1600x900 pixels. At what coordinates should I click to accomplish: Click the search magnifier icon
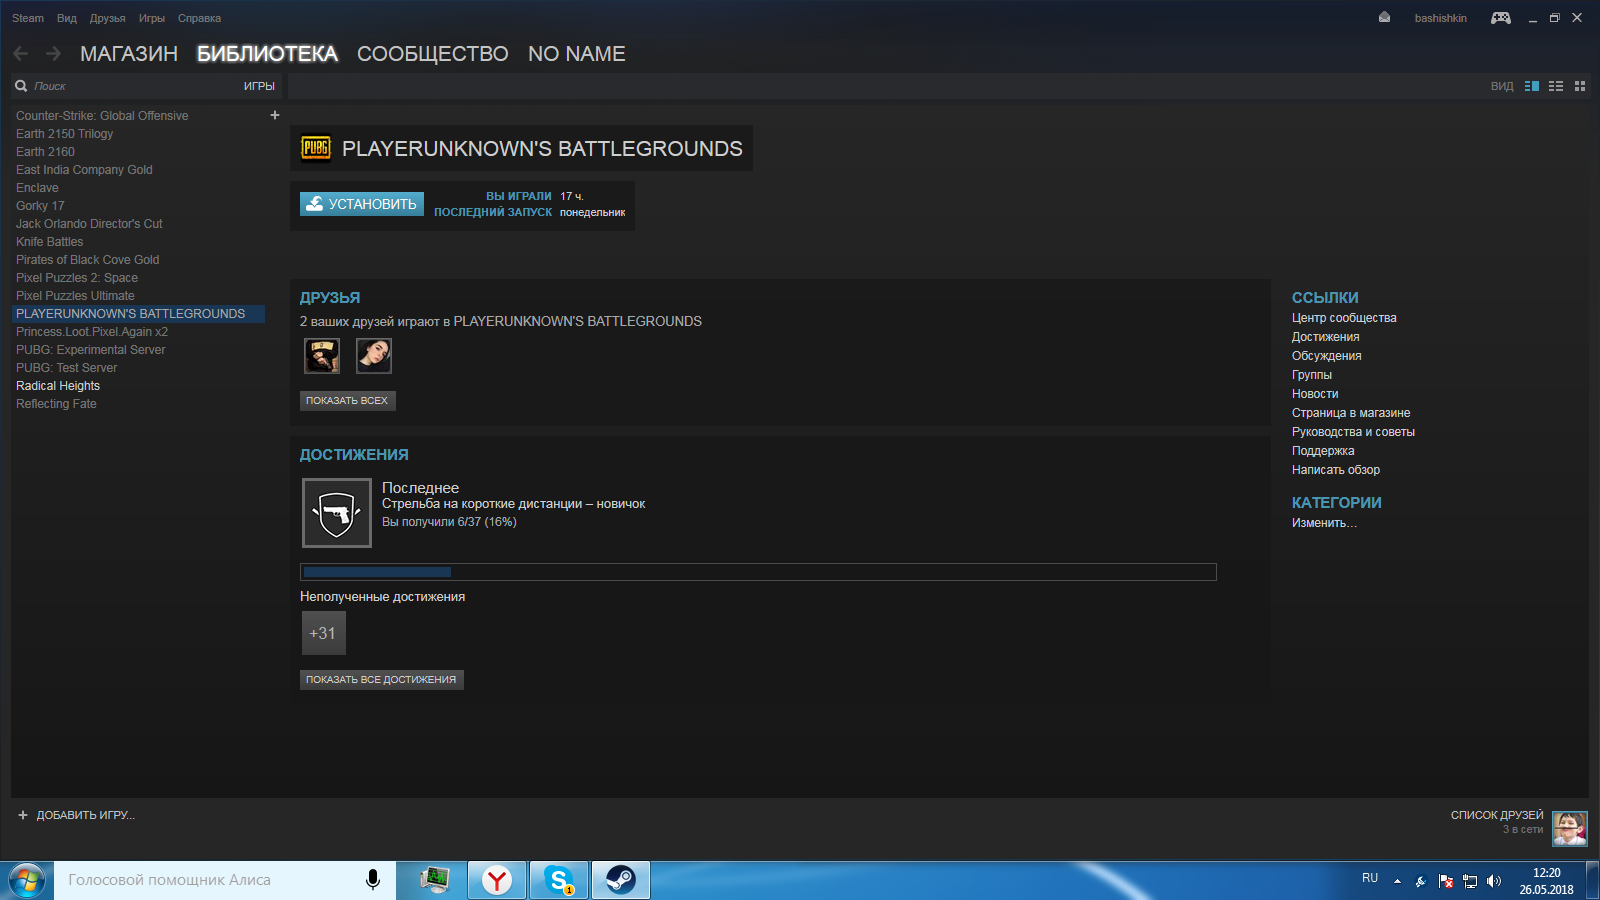pyautogui.click(x=21, y=86)
